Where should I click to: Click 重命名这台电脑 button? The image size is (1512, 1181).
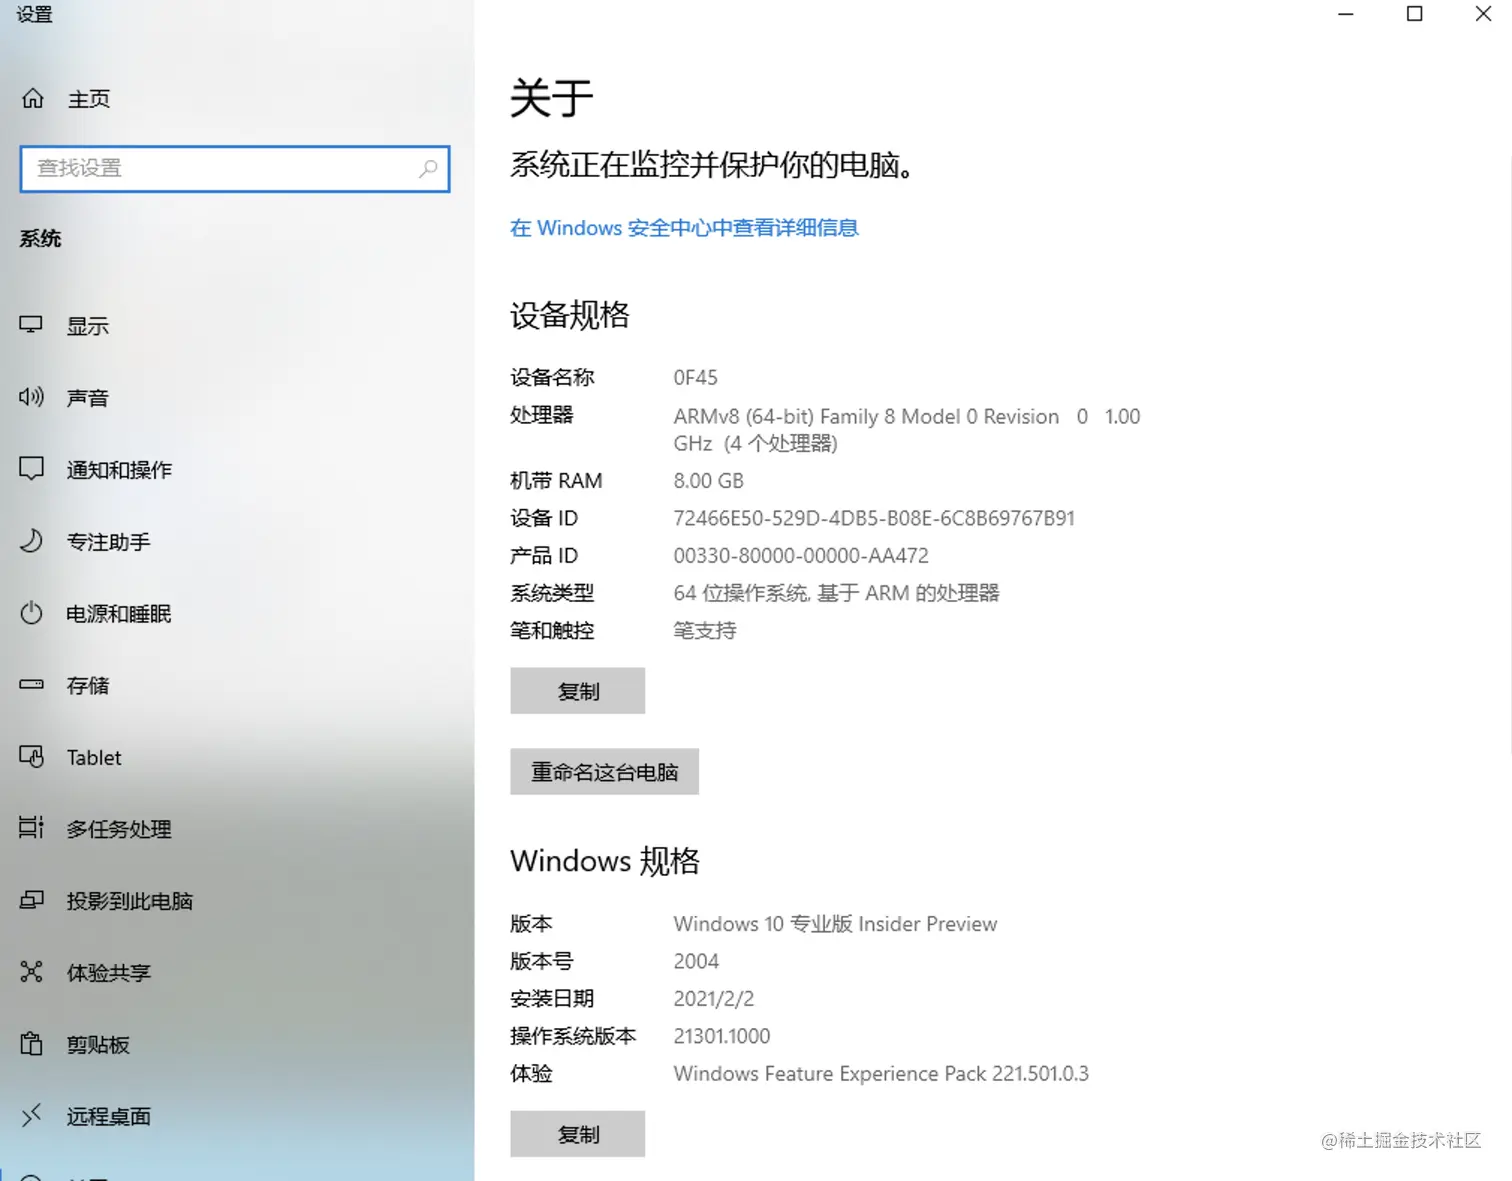coord(604,772)
